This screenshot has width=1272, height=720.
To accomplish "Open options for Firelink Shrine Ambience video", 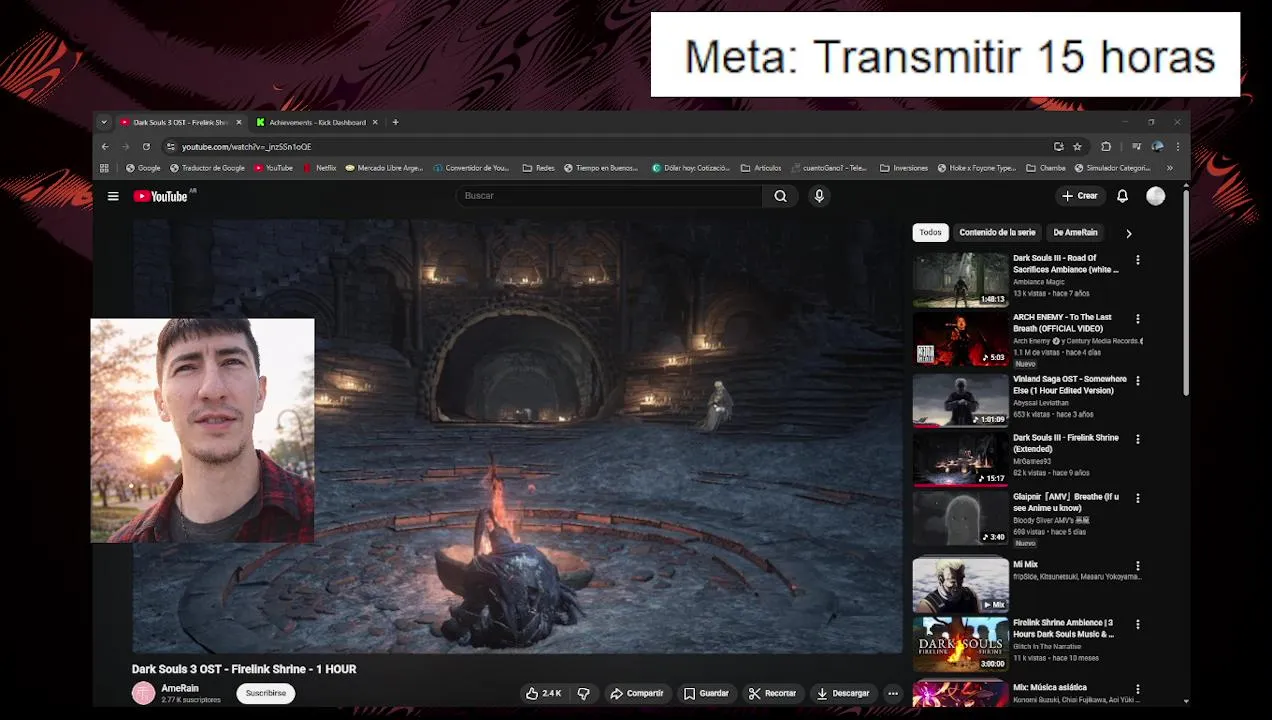I will pyautogui.click(x=1137, y=624).
